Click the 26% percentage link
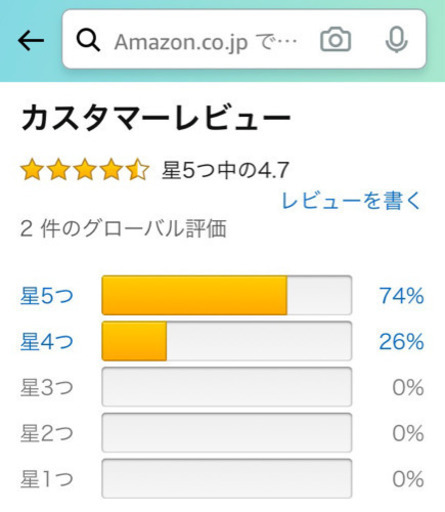This screenshot has height=512, width=445. [x=401, y=341]
